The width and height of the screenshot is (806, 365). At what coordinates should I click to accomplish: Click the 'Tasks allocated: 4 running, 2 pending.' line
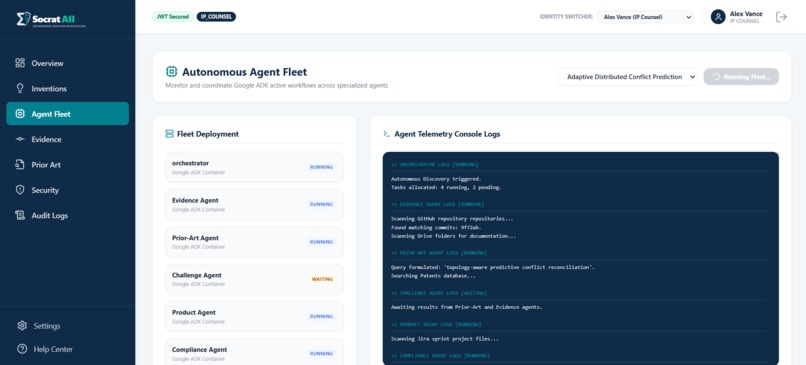(x=446, y=188)
